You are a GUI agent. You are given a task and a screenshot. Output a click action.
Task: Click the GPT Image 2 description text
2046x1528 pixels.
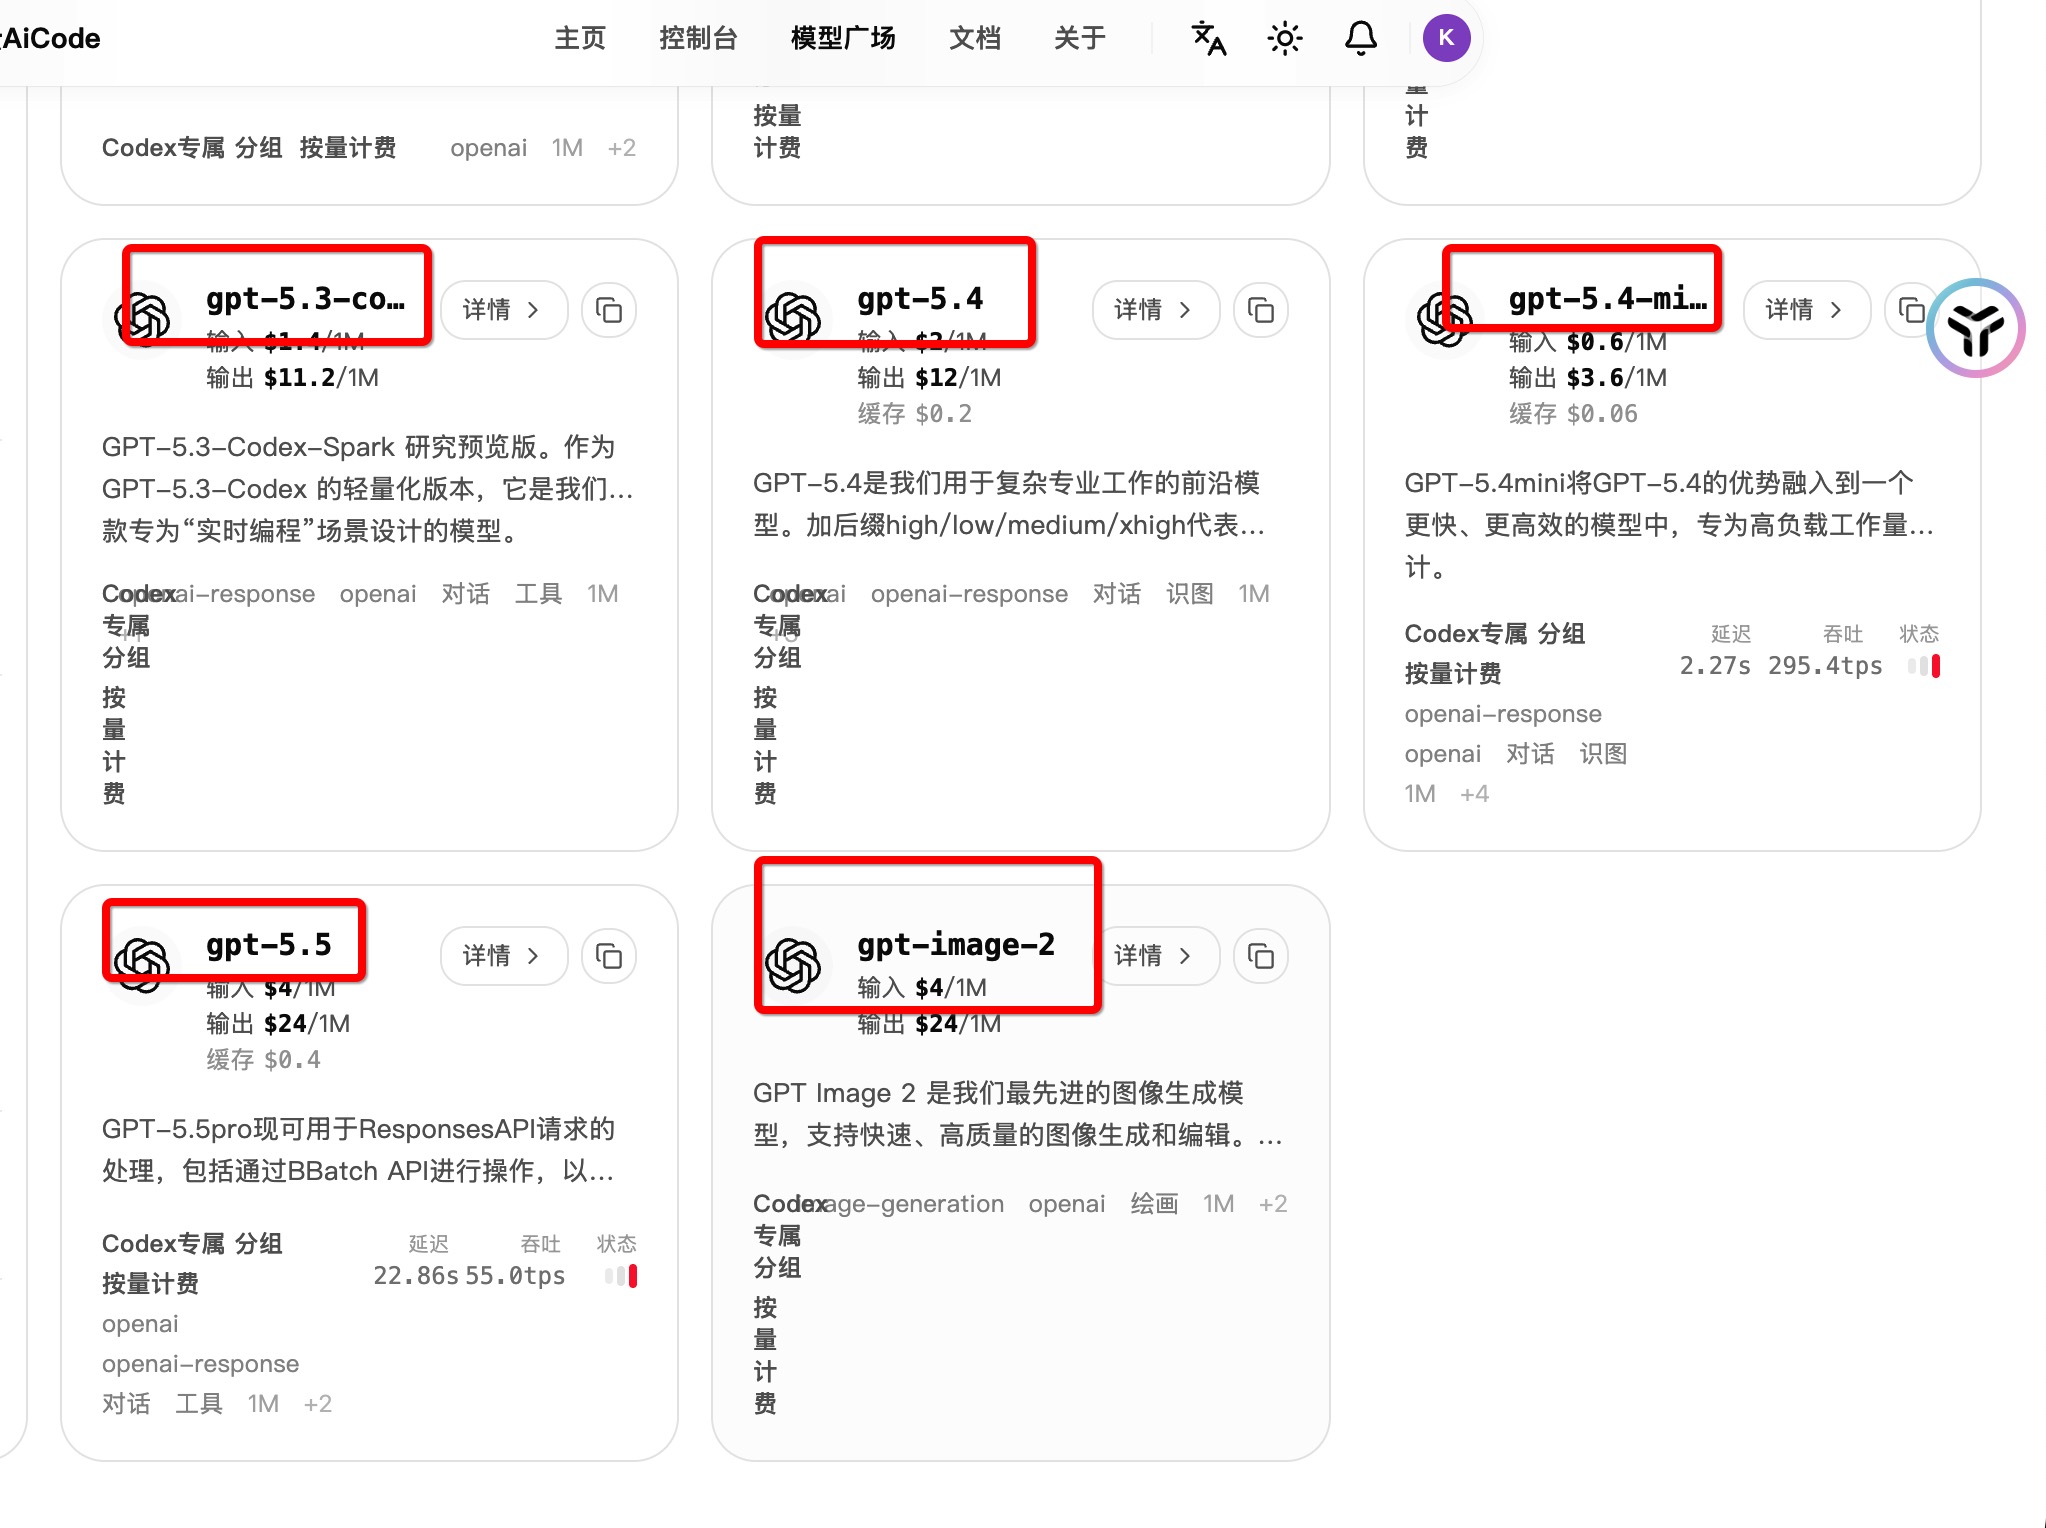1018,1114
